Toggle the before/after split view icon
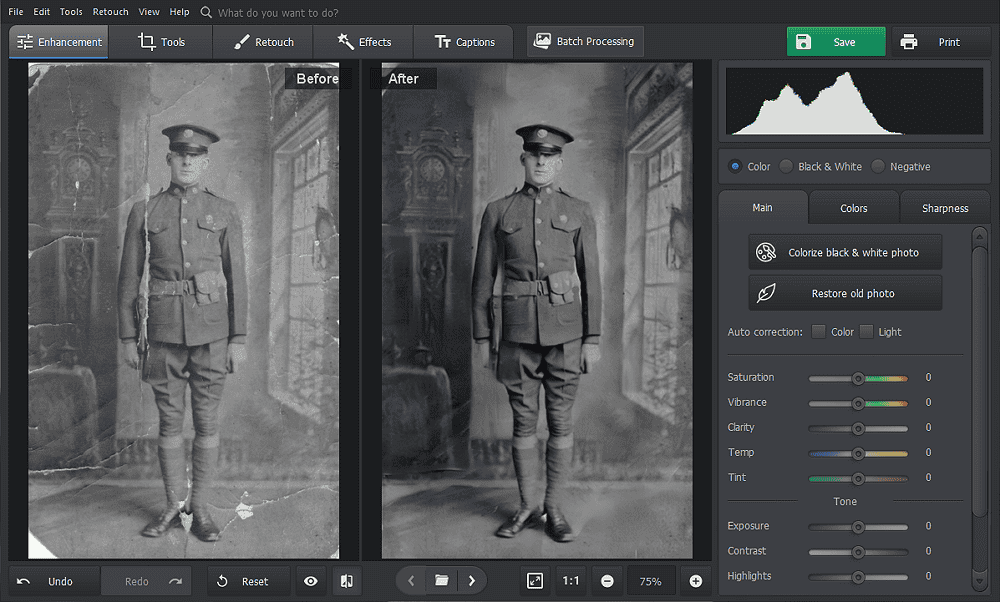This screenshot has width=1000, height=602. tap(346, 581)
